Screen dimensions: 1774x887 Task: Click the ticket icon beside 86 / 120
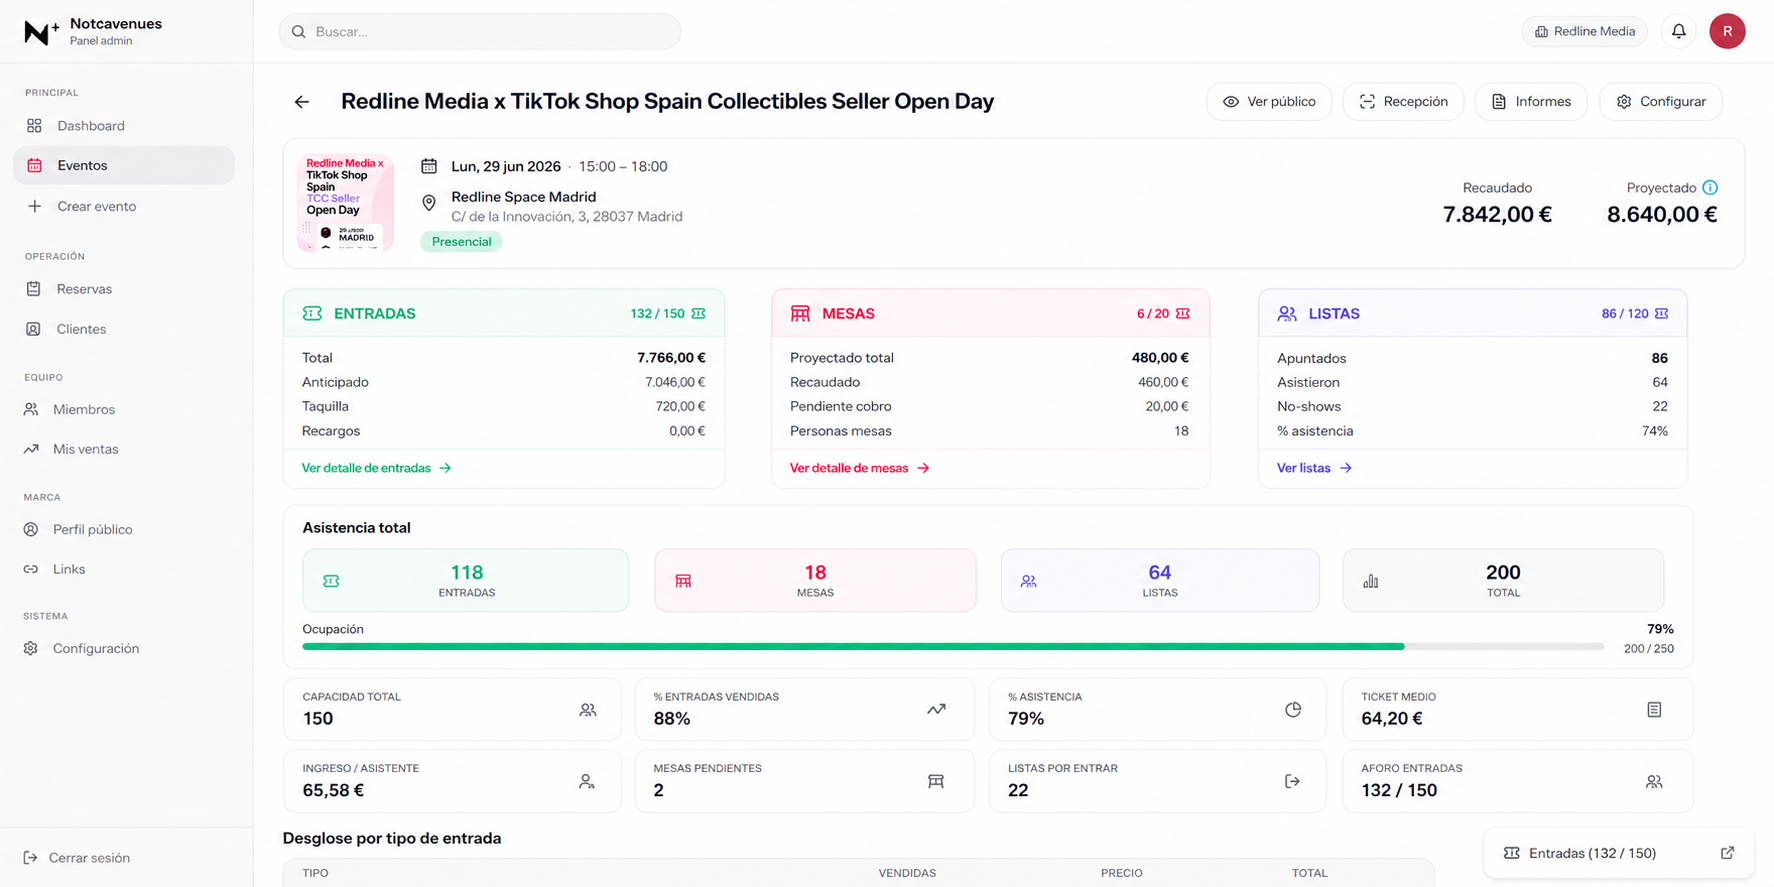pyautogui.click(x=1661, y=314)
